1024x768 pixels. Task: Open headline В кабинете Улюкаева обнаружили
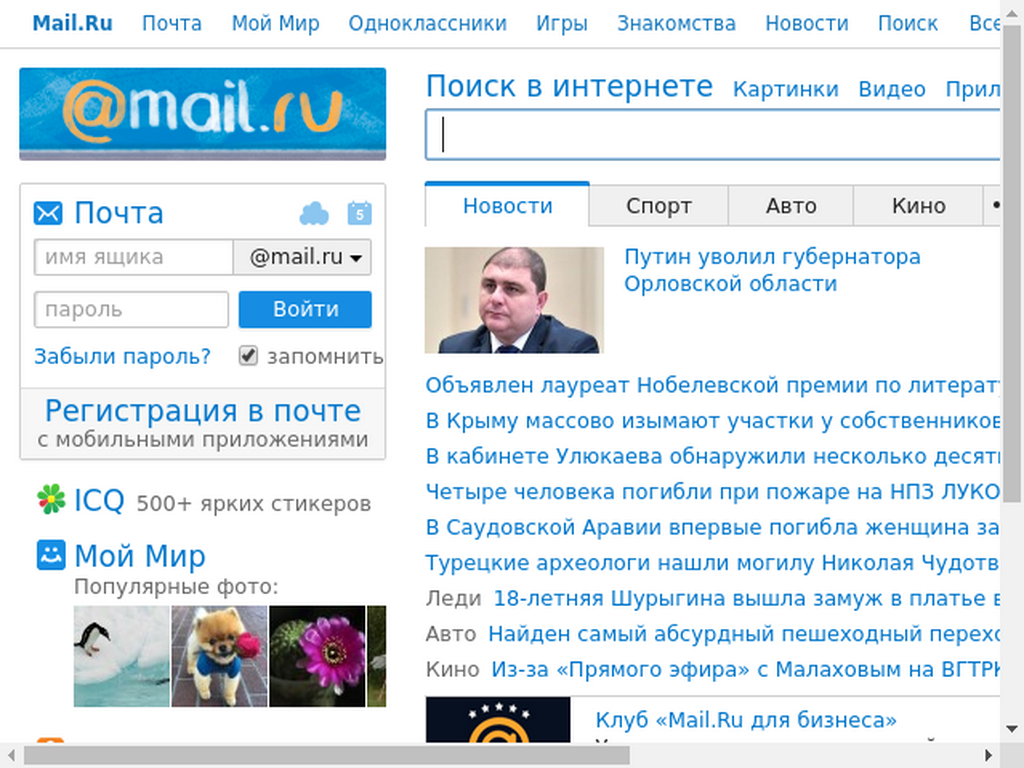712,456
